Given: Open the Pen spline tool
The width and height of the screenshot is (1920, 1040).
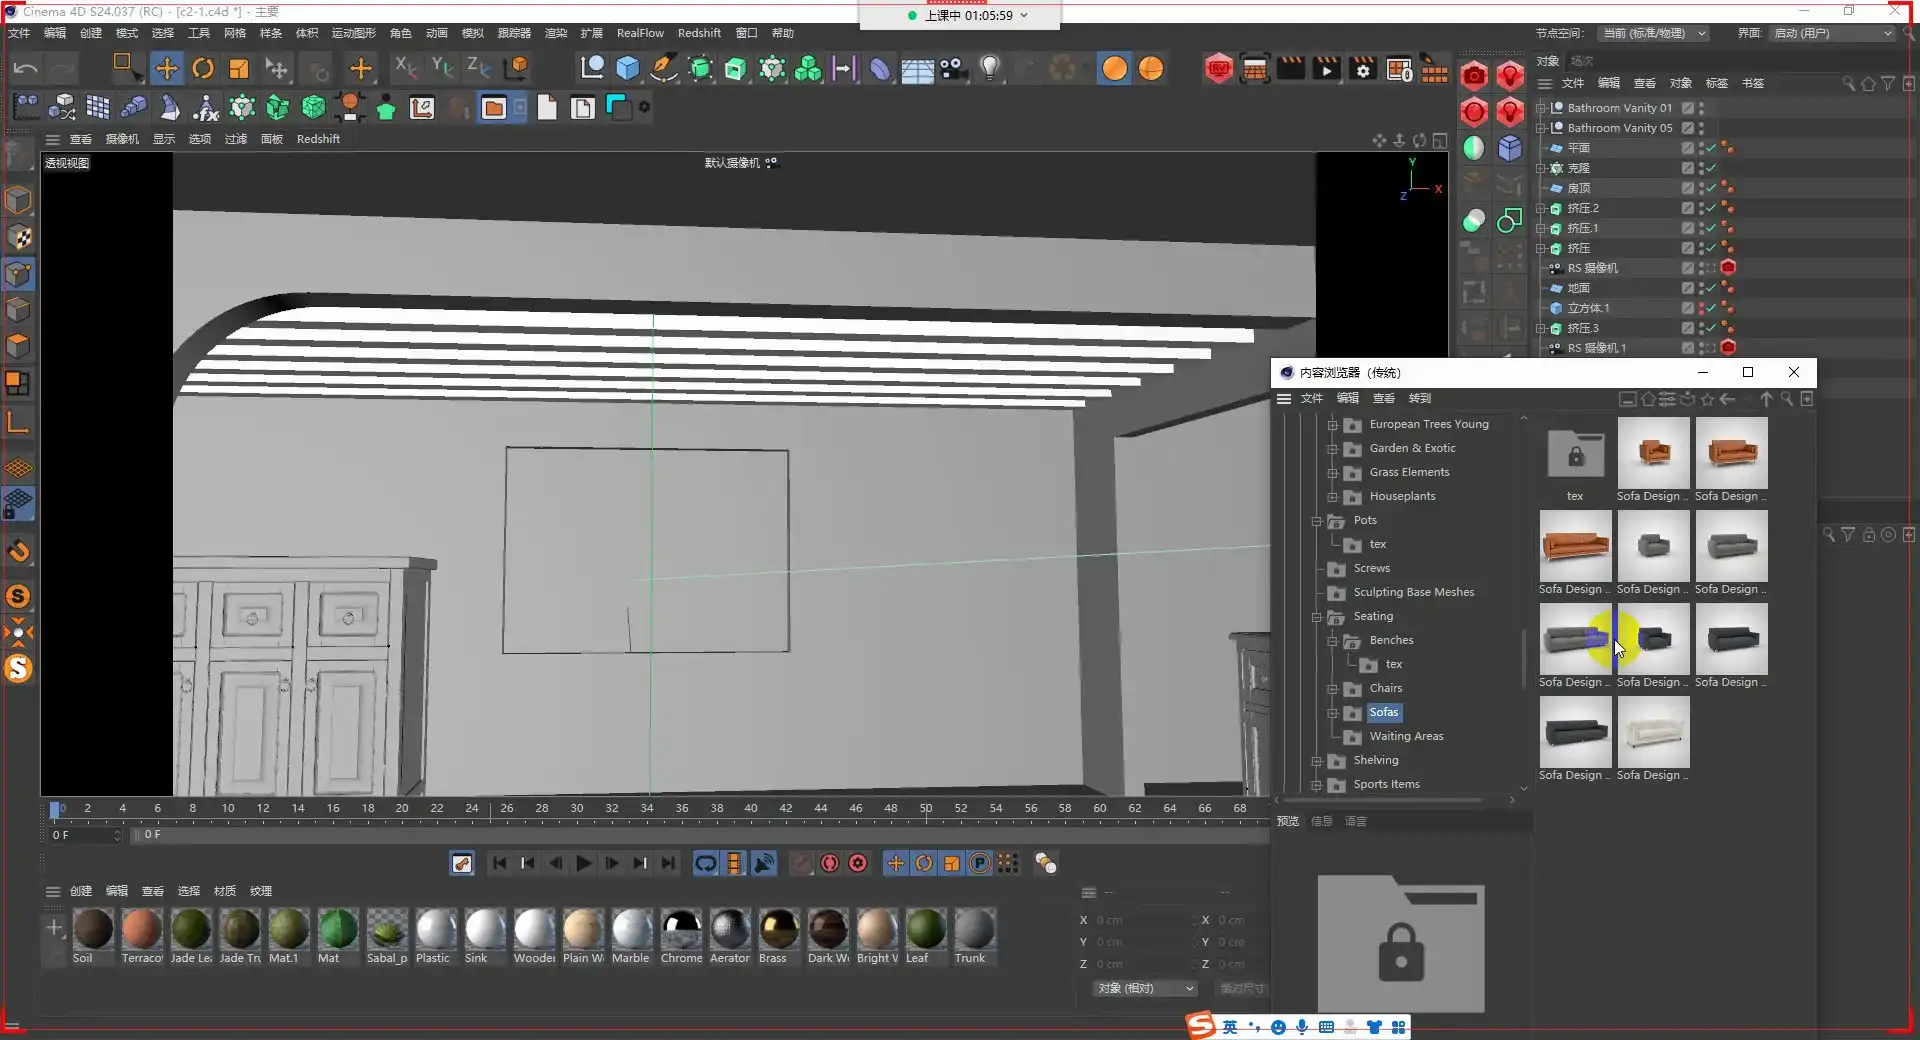Looking at the screenshot, I should pyautogui.click(x=663, y=68).
